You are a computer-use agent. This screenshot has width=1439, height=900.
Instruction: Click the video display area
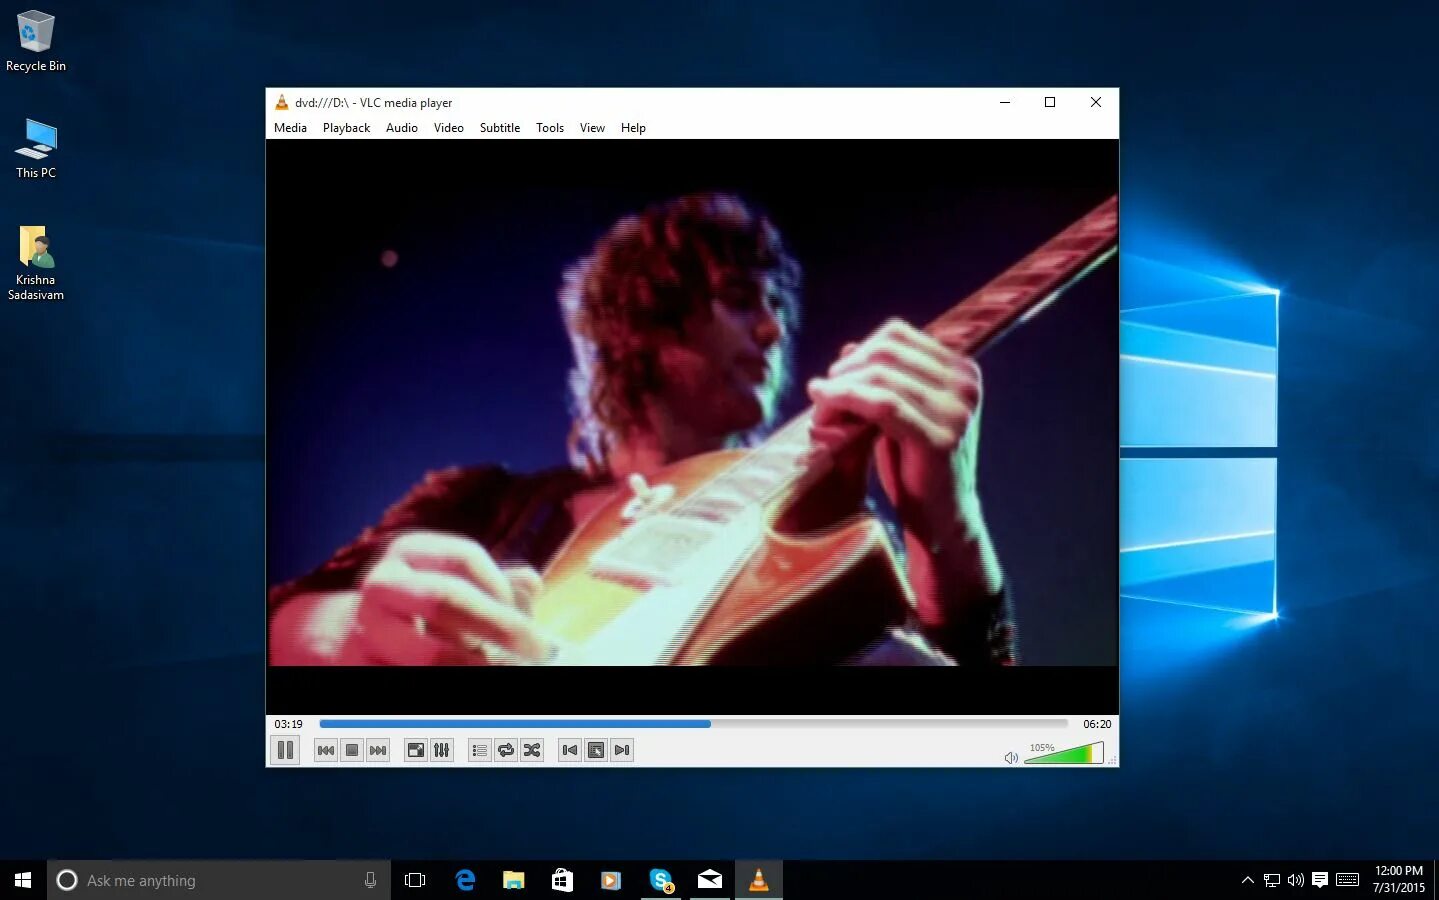pos(692,426)
